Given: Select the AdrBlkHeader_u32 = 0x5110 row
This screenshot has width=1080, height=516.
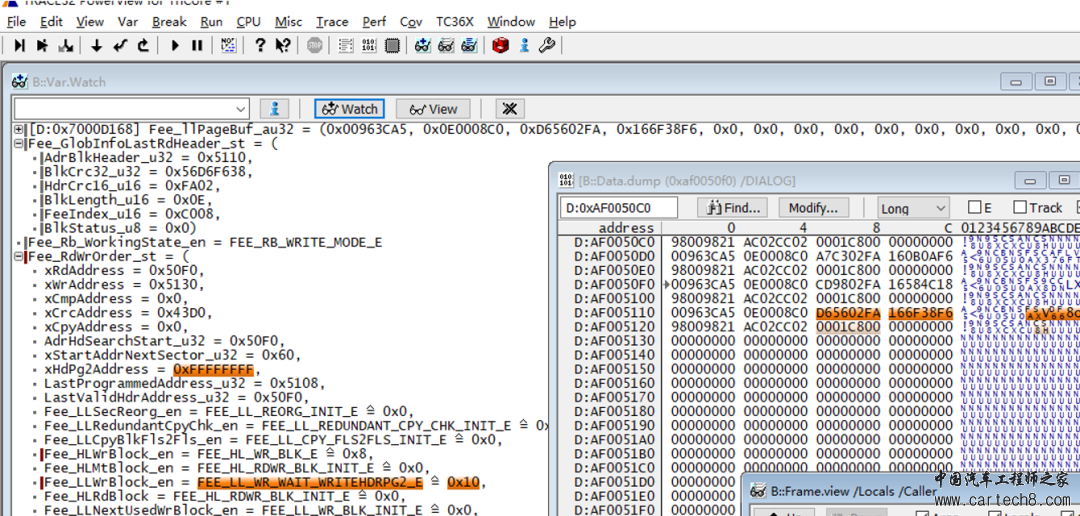Looking at the screenshot, I should [x=149, y=158].
